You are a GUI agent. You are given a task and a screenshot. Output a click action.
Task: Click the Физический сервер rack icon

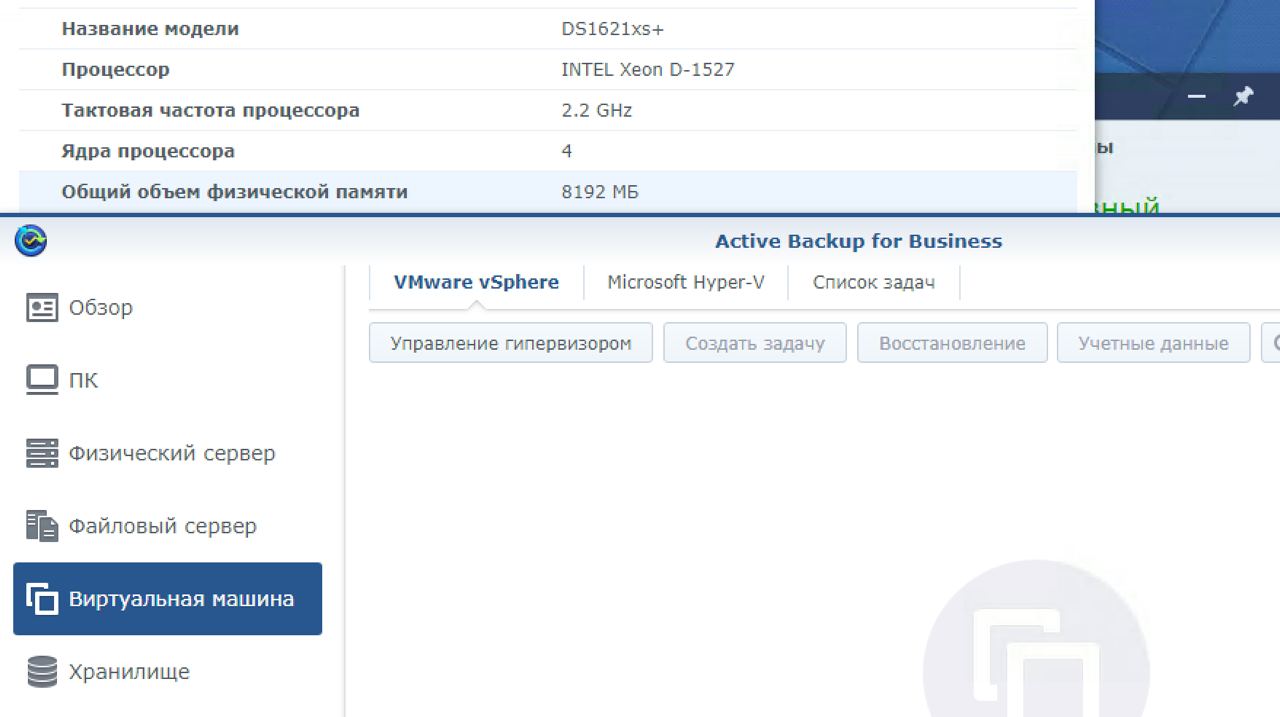coord(42,453)
